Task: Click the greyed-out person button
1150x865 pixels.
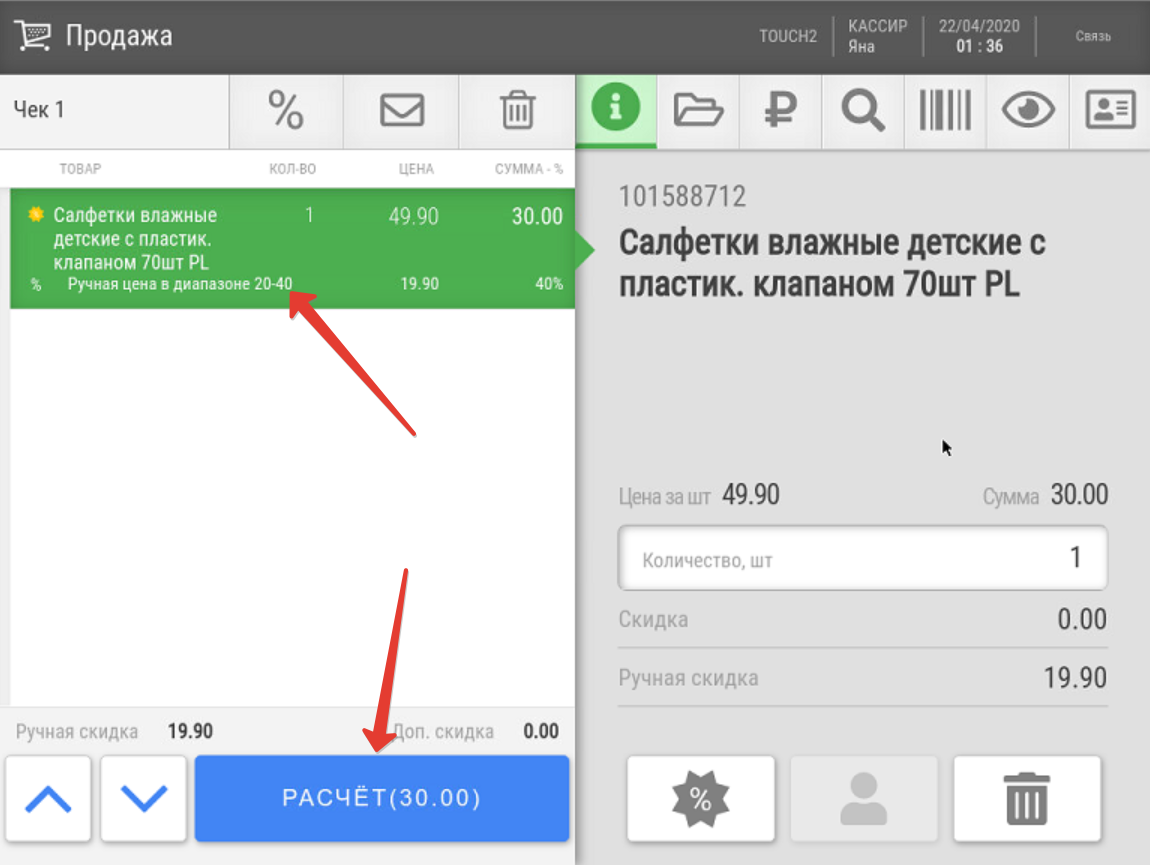Action: (x=863, y=798)
